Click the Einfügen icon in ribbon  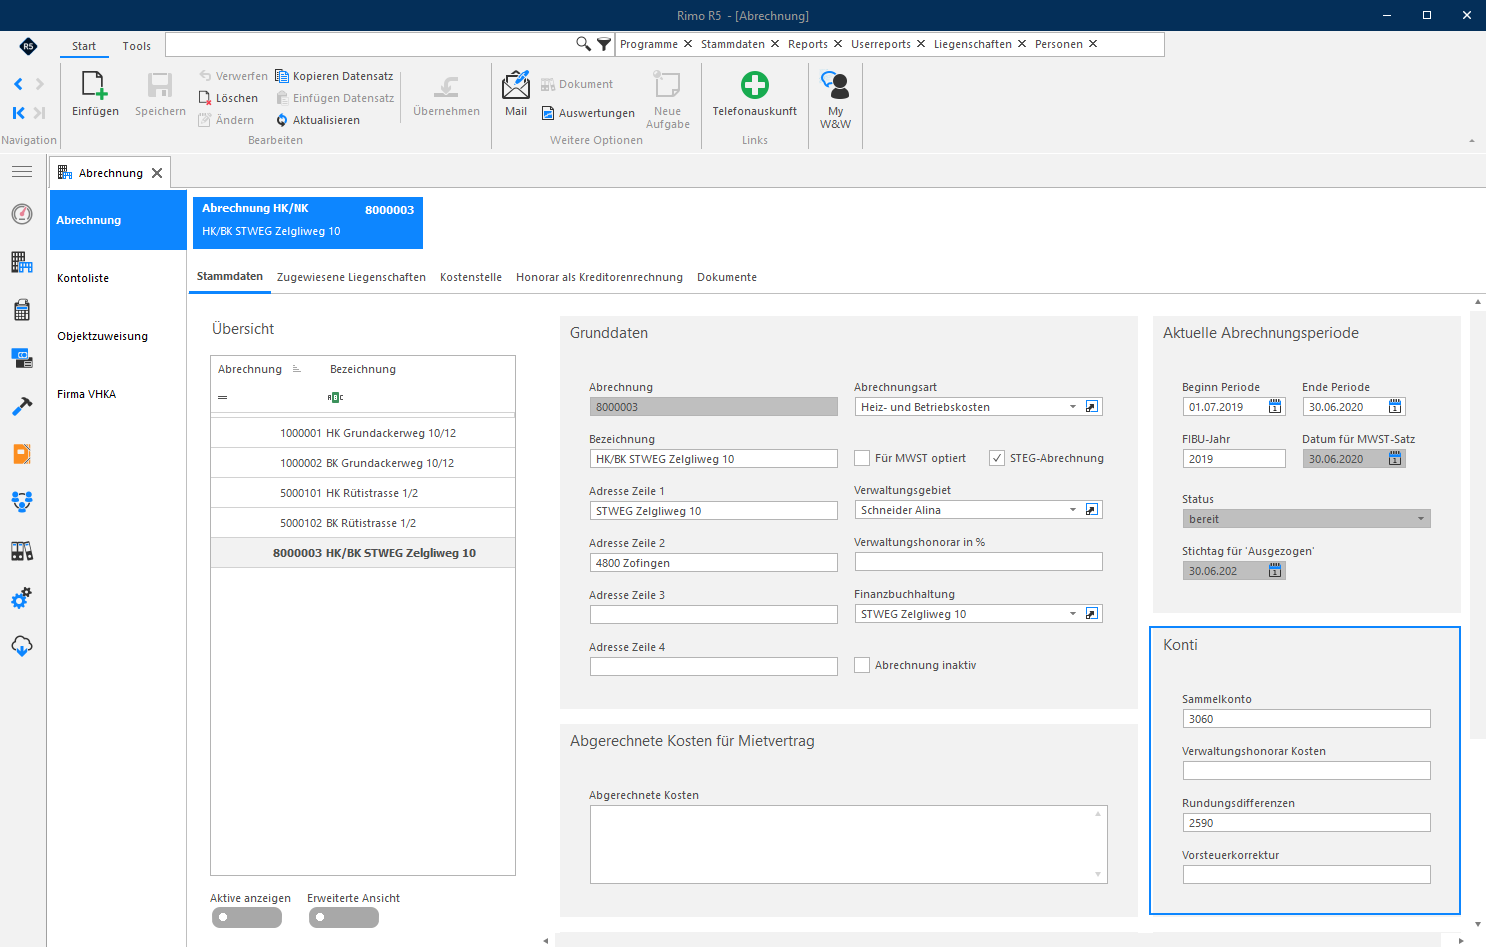click(x=94, y=85)
